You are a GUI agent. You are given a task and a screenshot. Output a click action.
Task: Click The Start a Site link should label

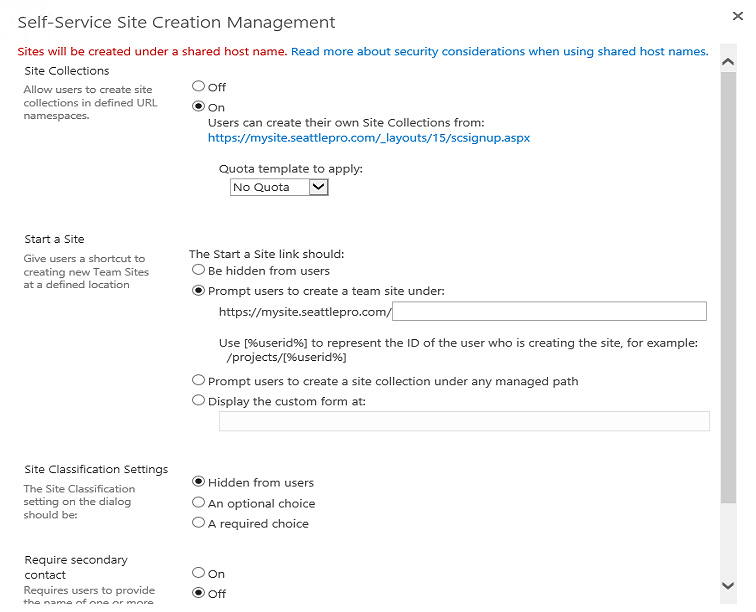tap(267, 254)
